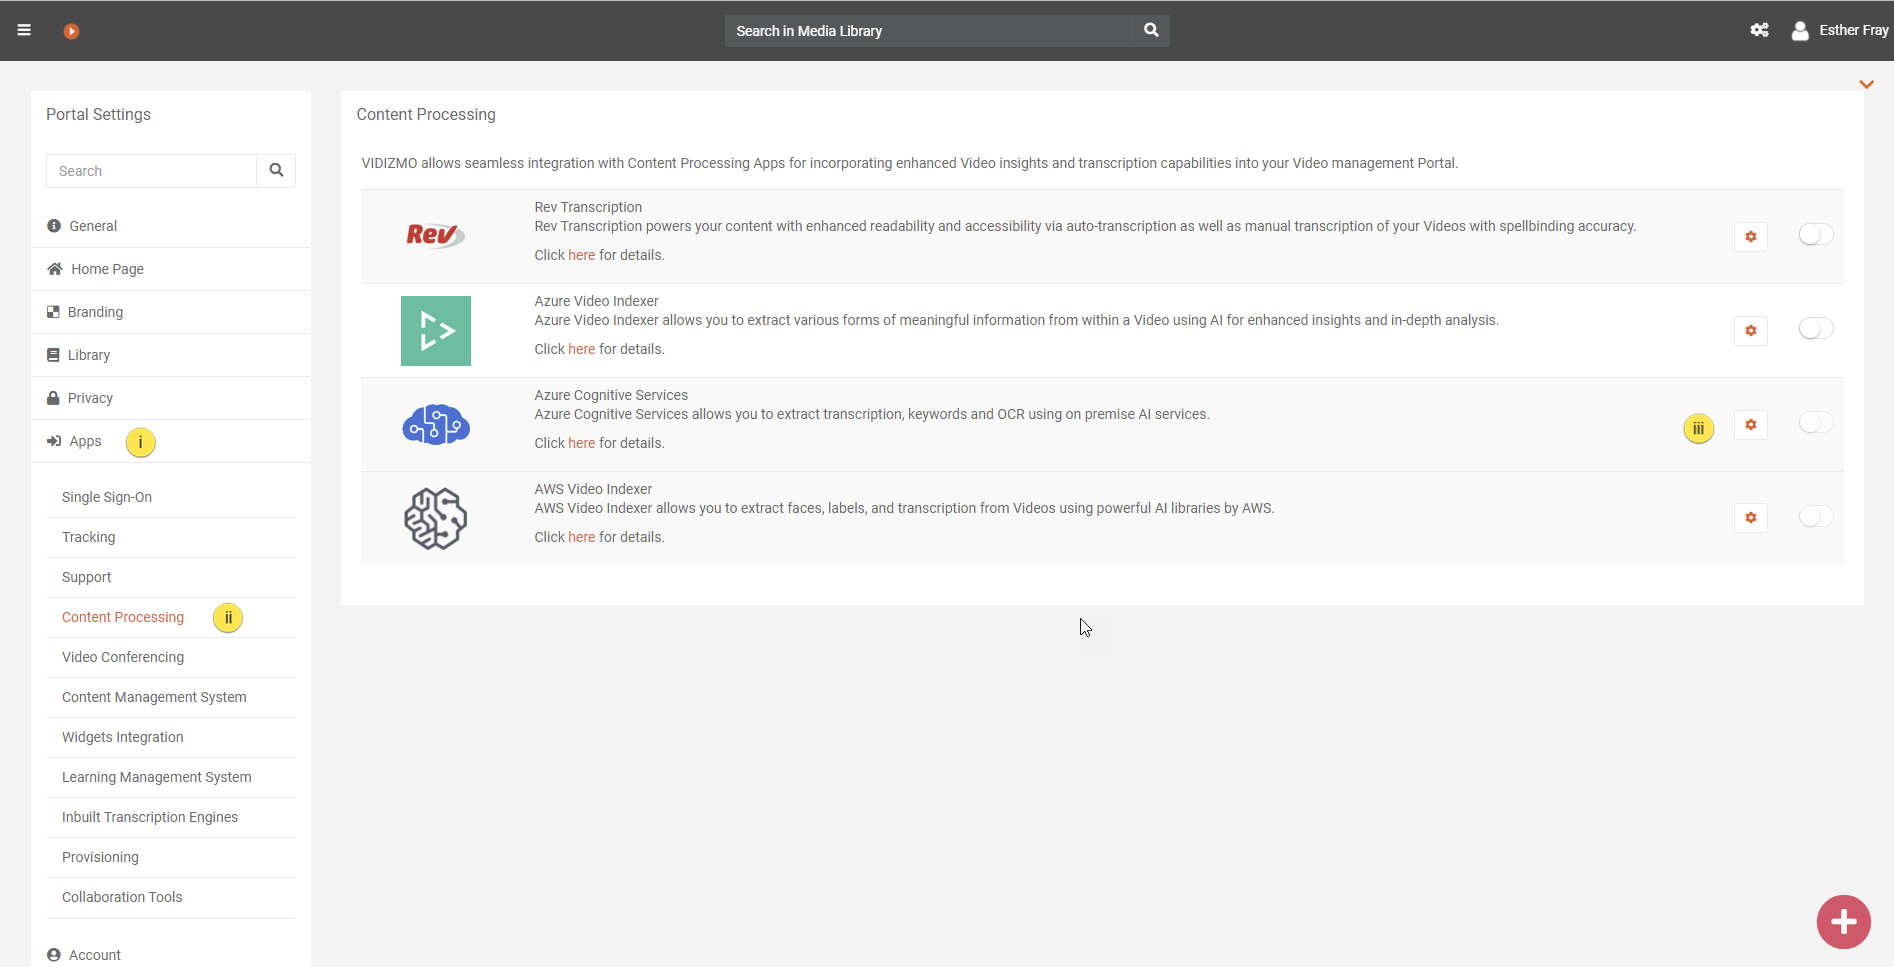
Task: Open Azure Video Indexer settings gear
Action: [x=1750, y=331]
